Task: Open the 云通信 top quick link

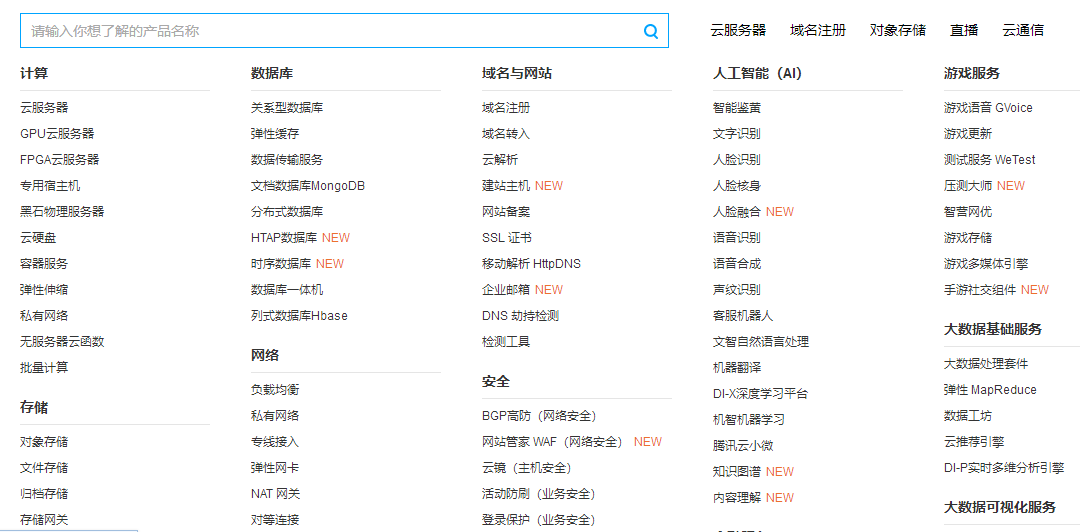Action: pos(1023,30)
